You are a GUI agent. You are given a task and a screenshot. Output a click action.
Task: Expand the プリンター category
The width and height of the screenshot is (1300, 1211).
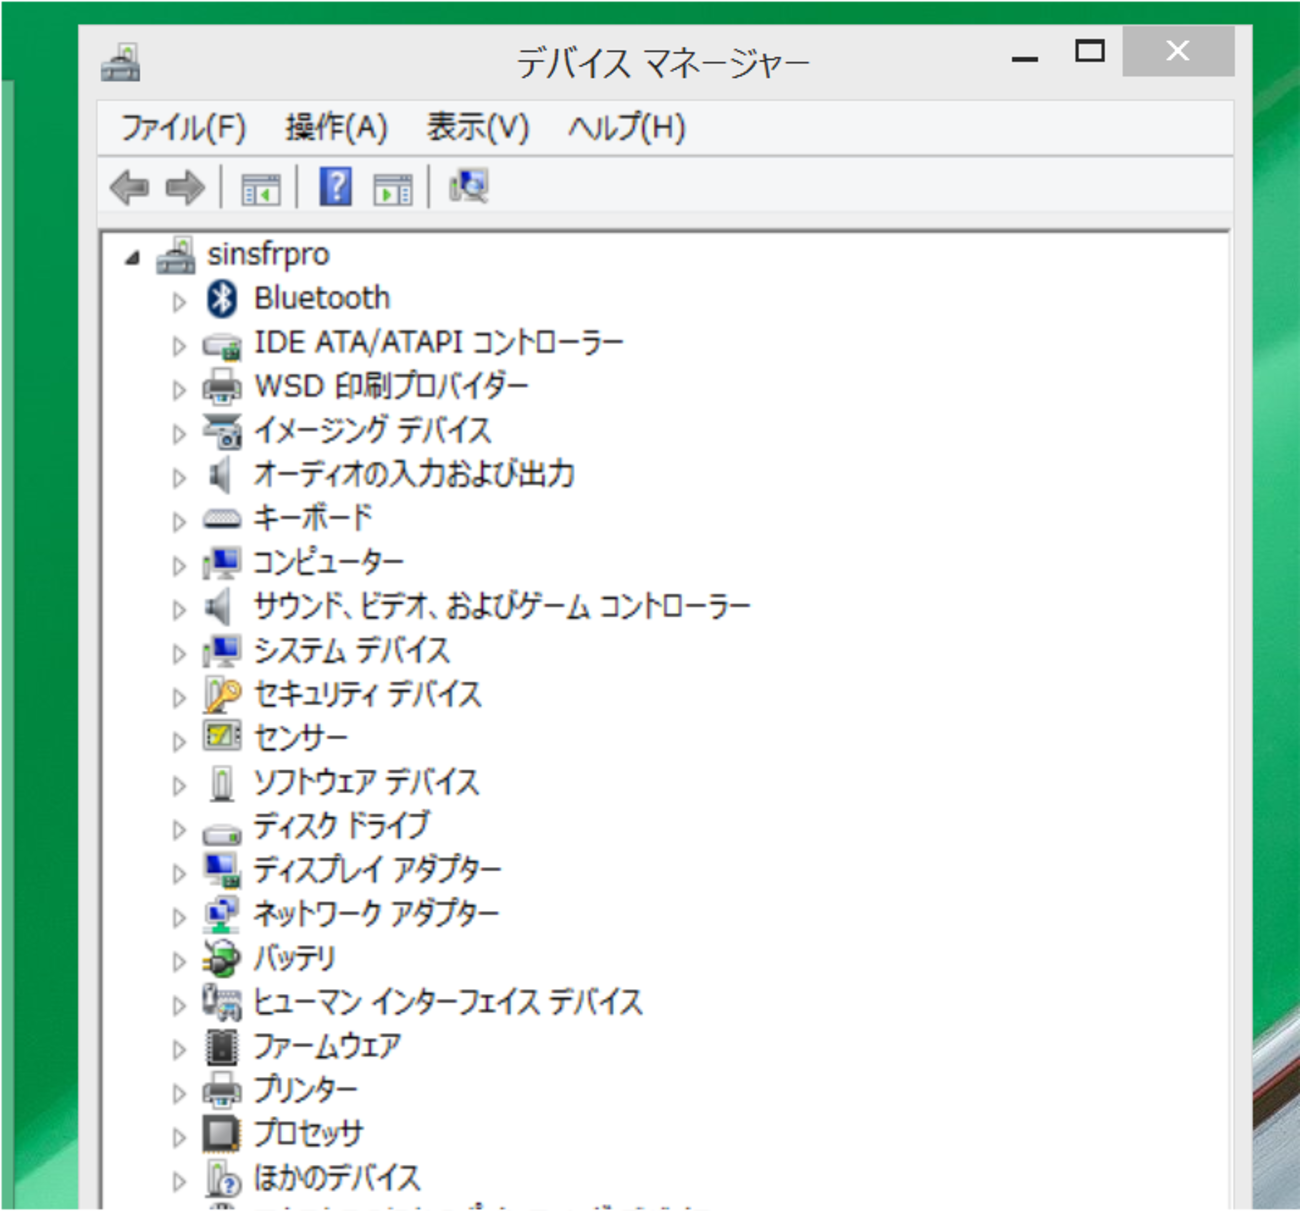(179, 1094)
